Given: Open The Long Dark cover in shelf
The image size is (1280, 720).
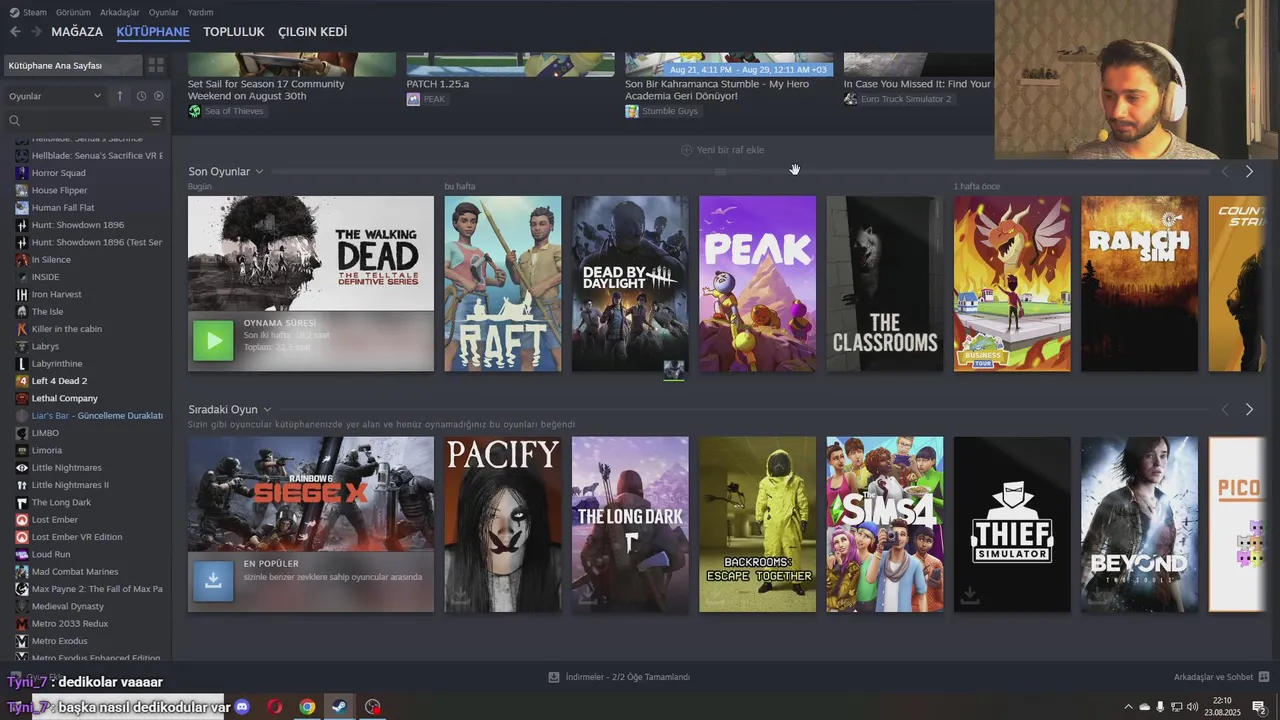Looking at the screenshot, I should tap(630, 524).
